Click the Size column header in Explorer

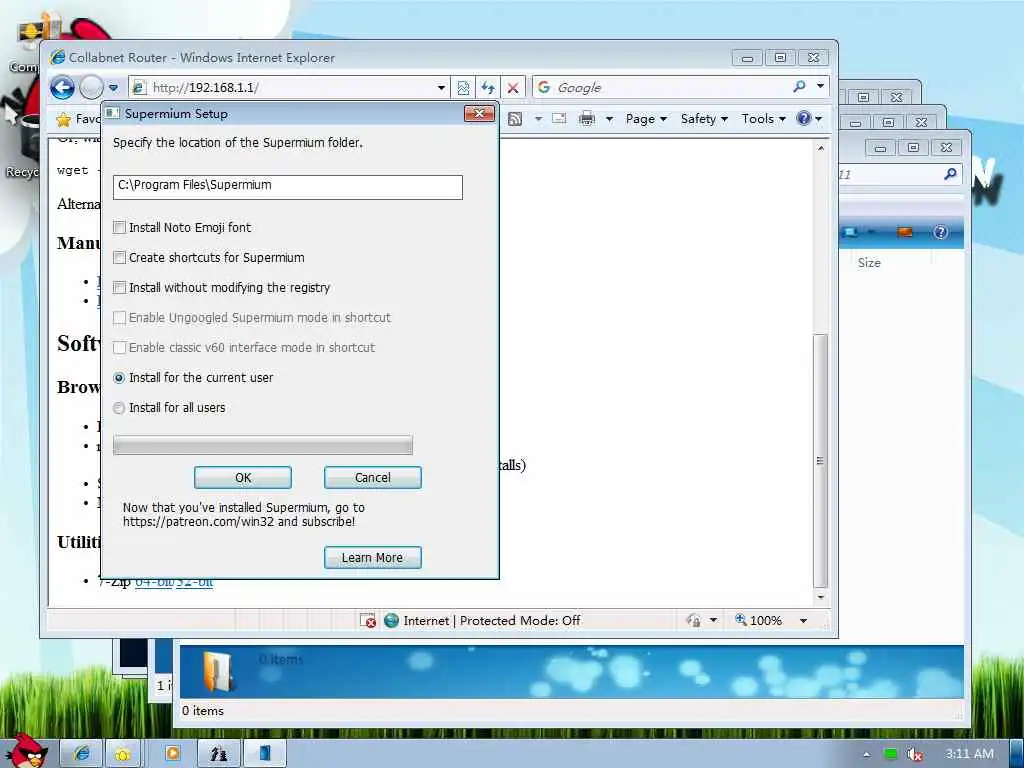pyautogui.click(x=869, y=263)
